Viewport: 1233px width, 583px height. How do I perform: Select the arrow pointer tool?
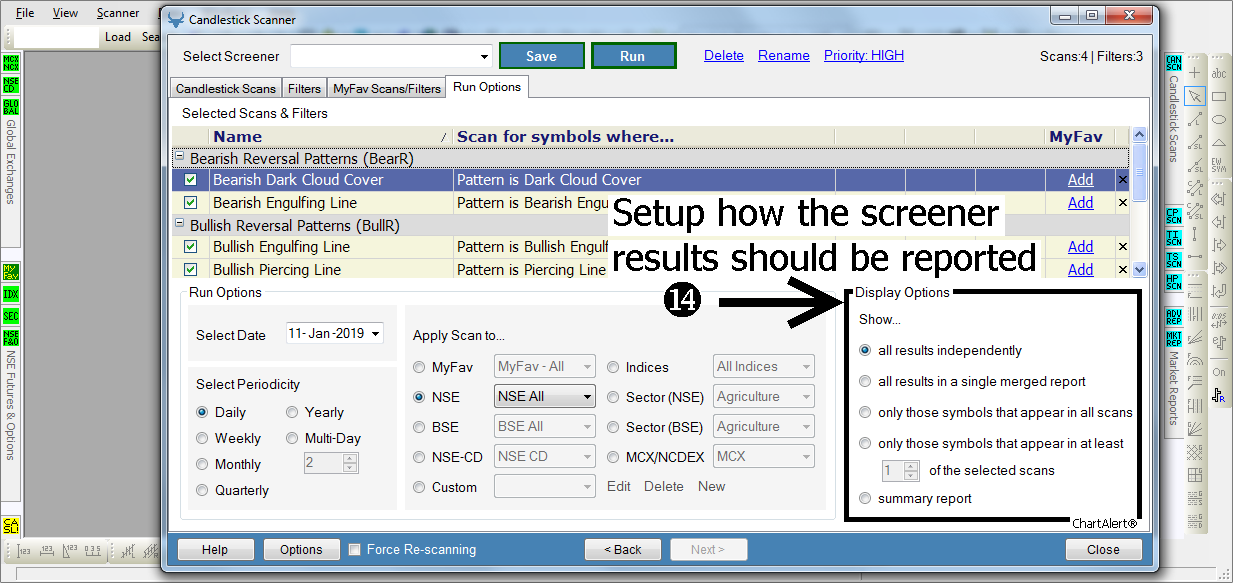1195,96
